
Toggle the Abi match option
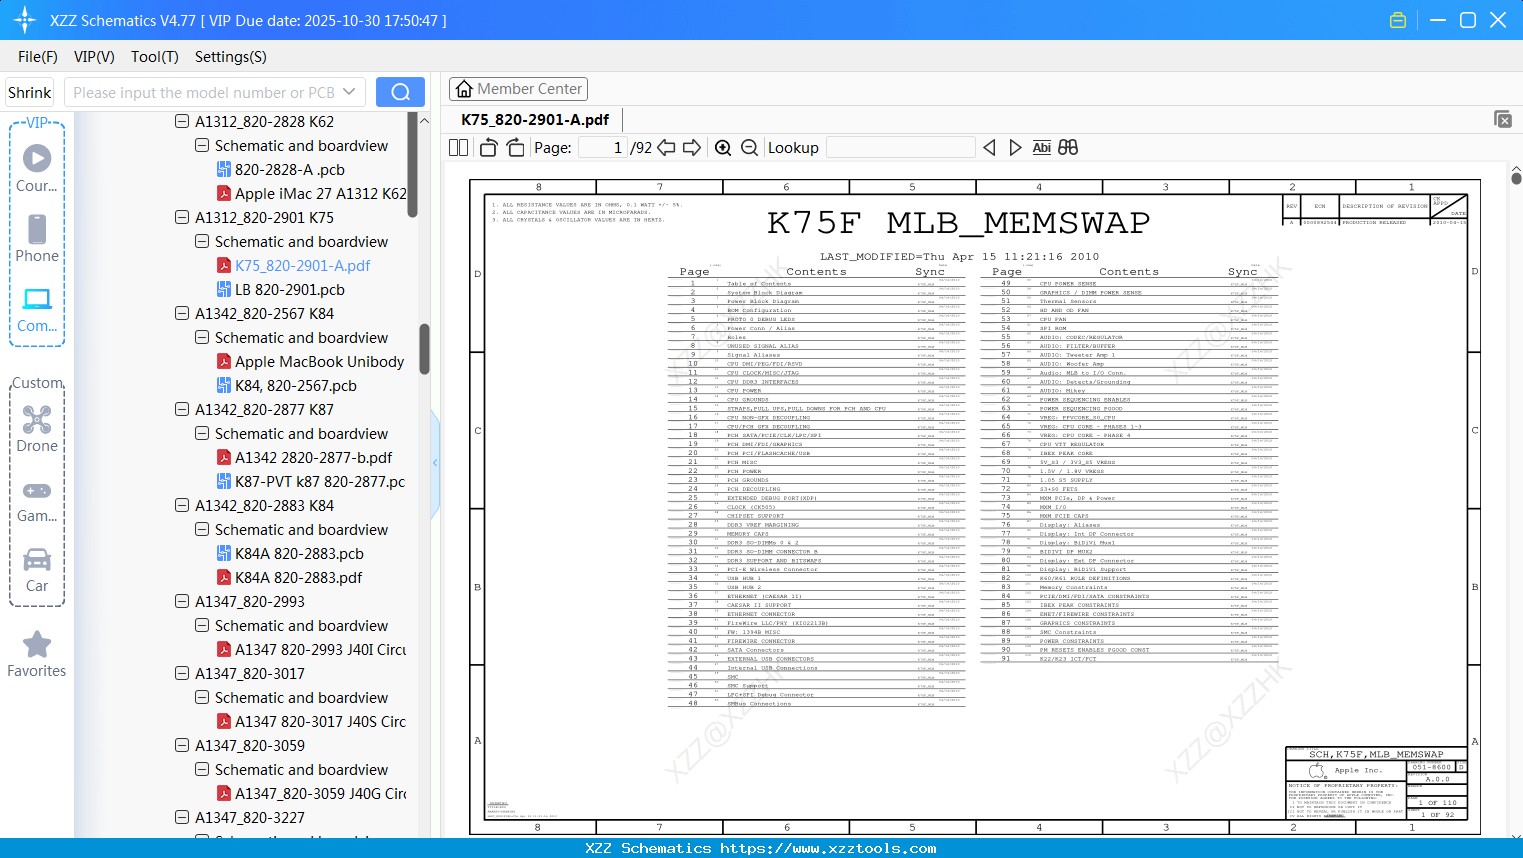point(1041,148)
